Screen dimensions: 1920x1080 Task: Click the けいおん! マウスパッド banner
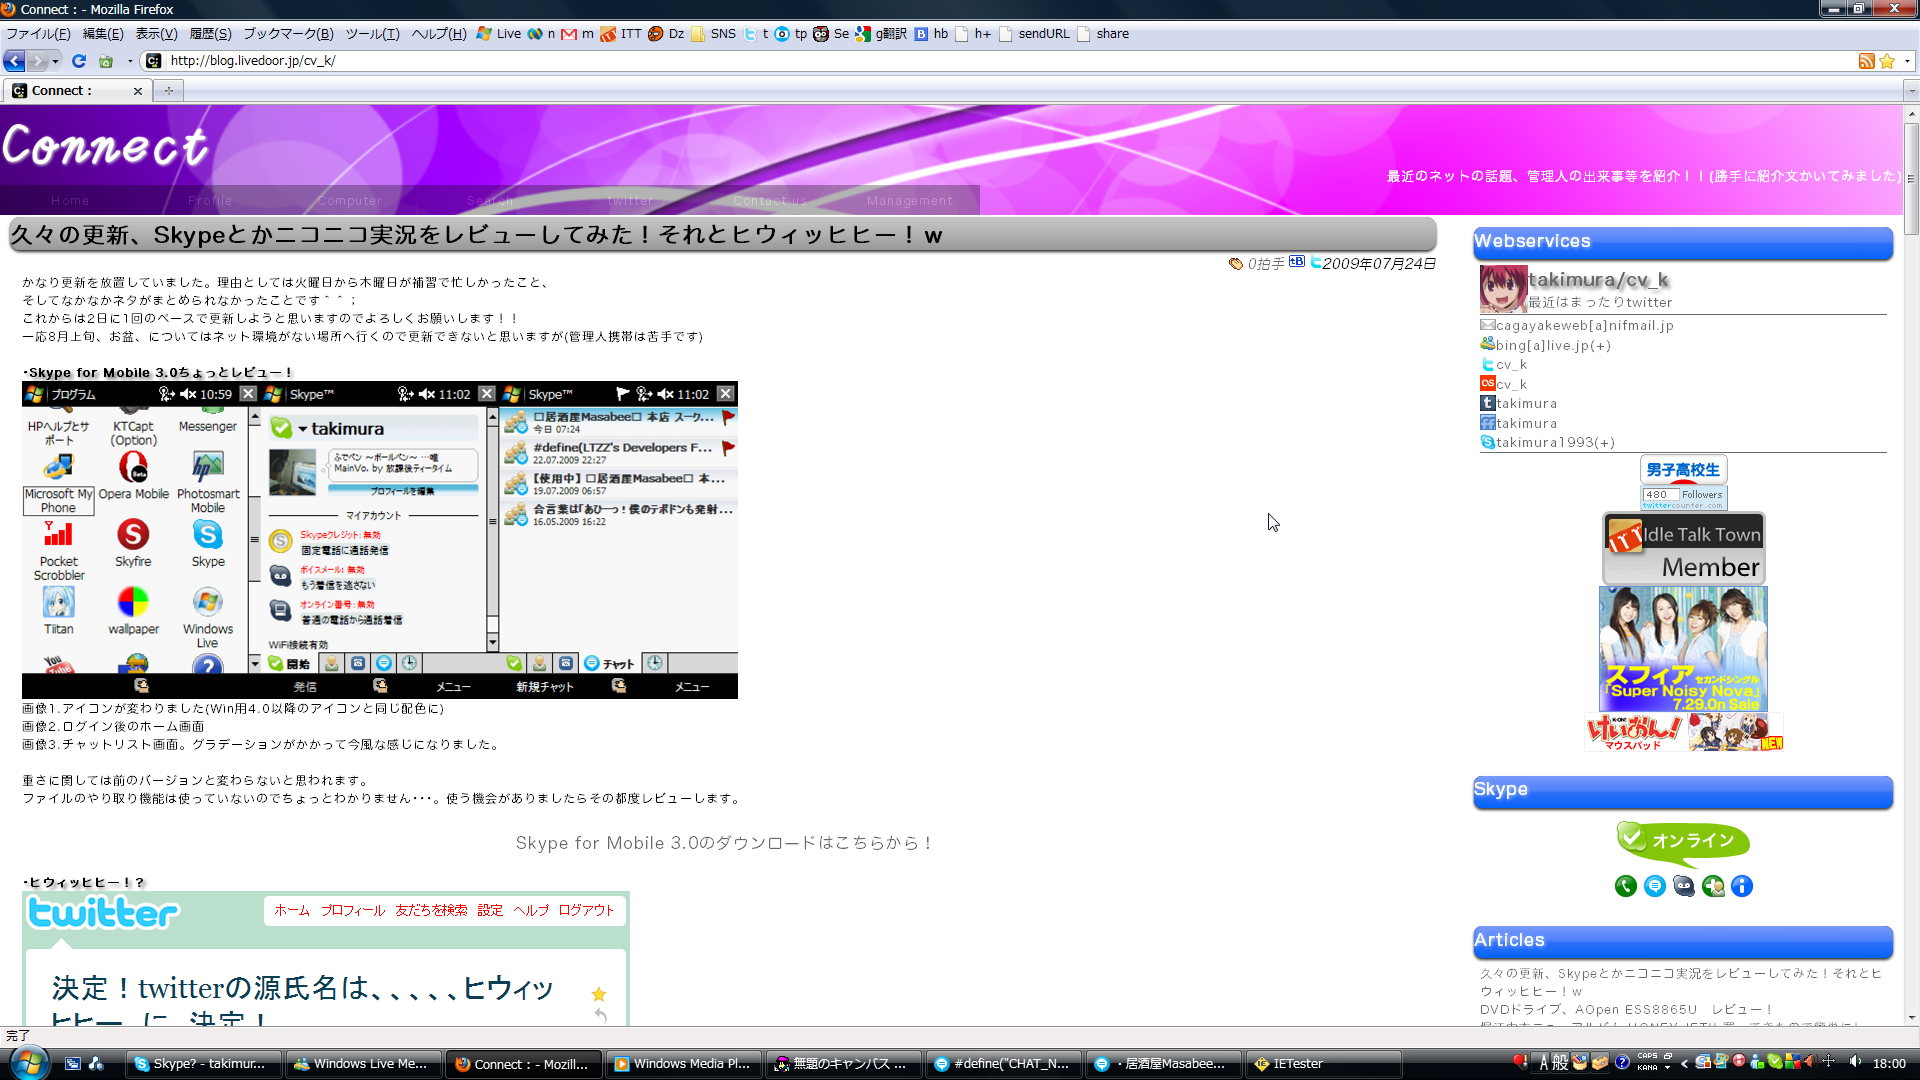pyautogui.click(x=1684, y=732)
